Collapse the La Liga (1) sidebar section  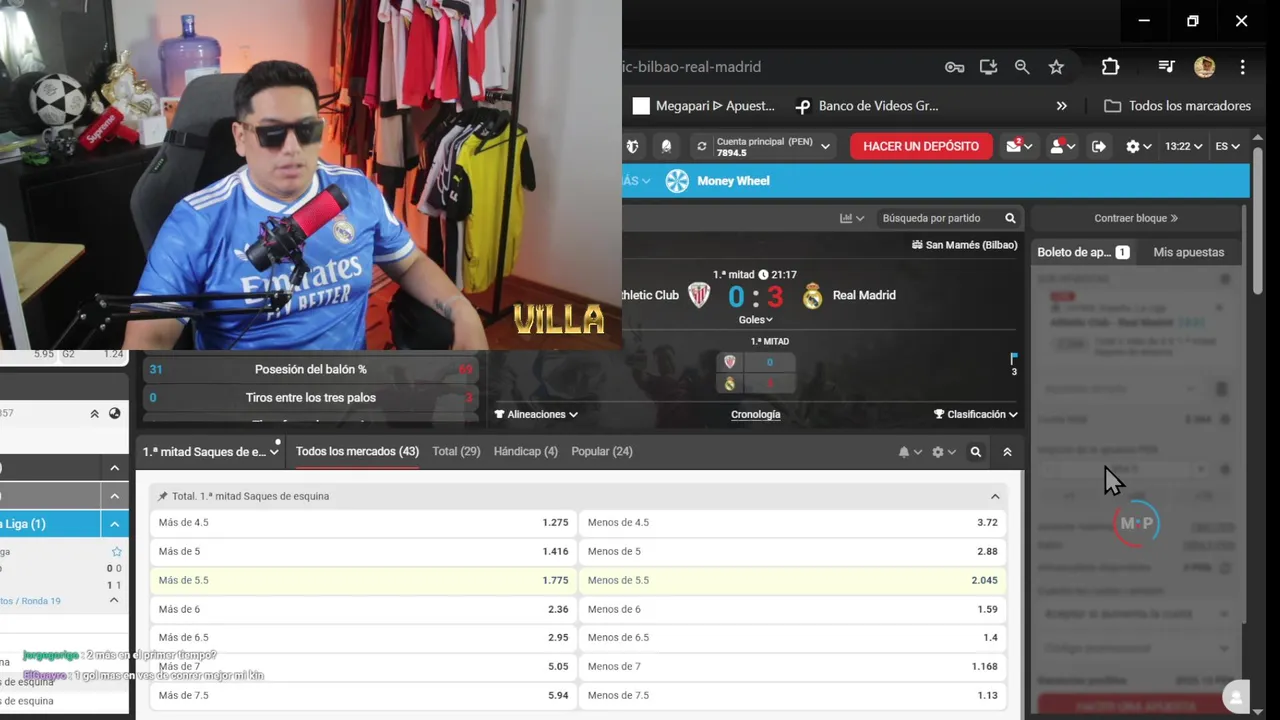pyautogui.click(x=114, y=524)
